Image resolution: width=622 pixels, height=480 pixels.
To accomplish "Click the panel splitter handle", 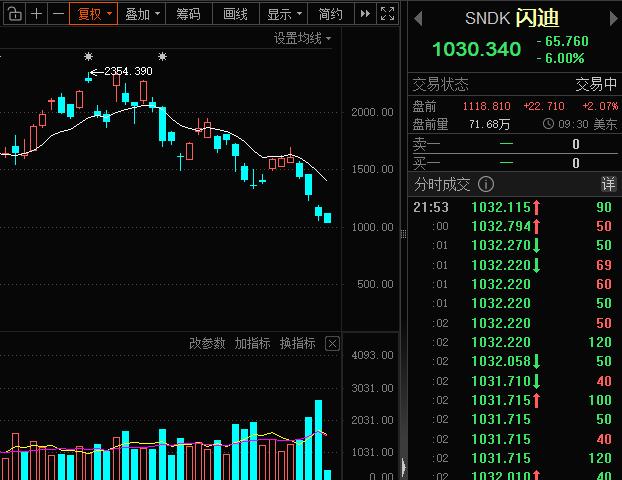I will (x=403, y=234).
